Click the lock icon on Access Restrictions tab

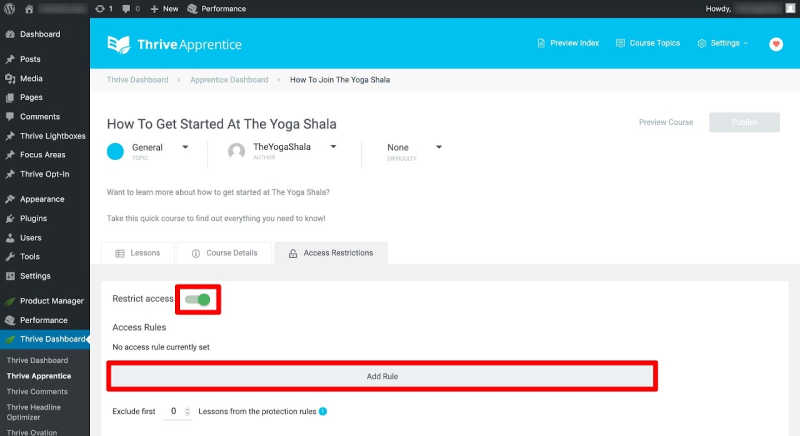[x=293, y=253]
